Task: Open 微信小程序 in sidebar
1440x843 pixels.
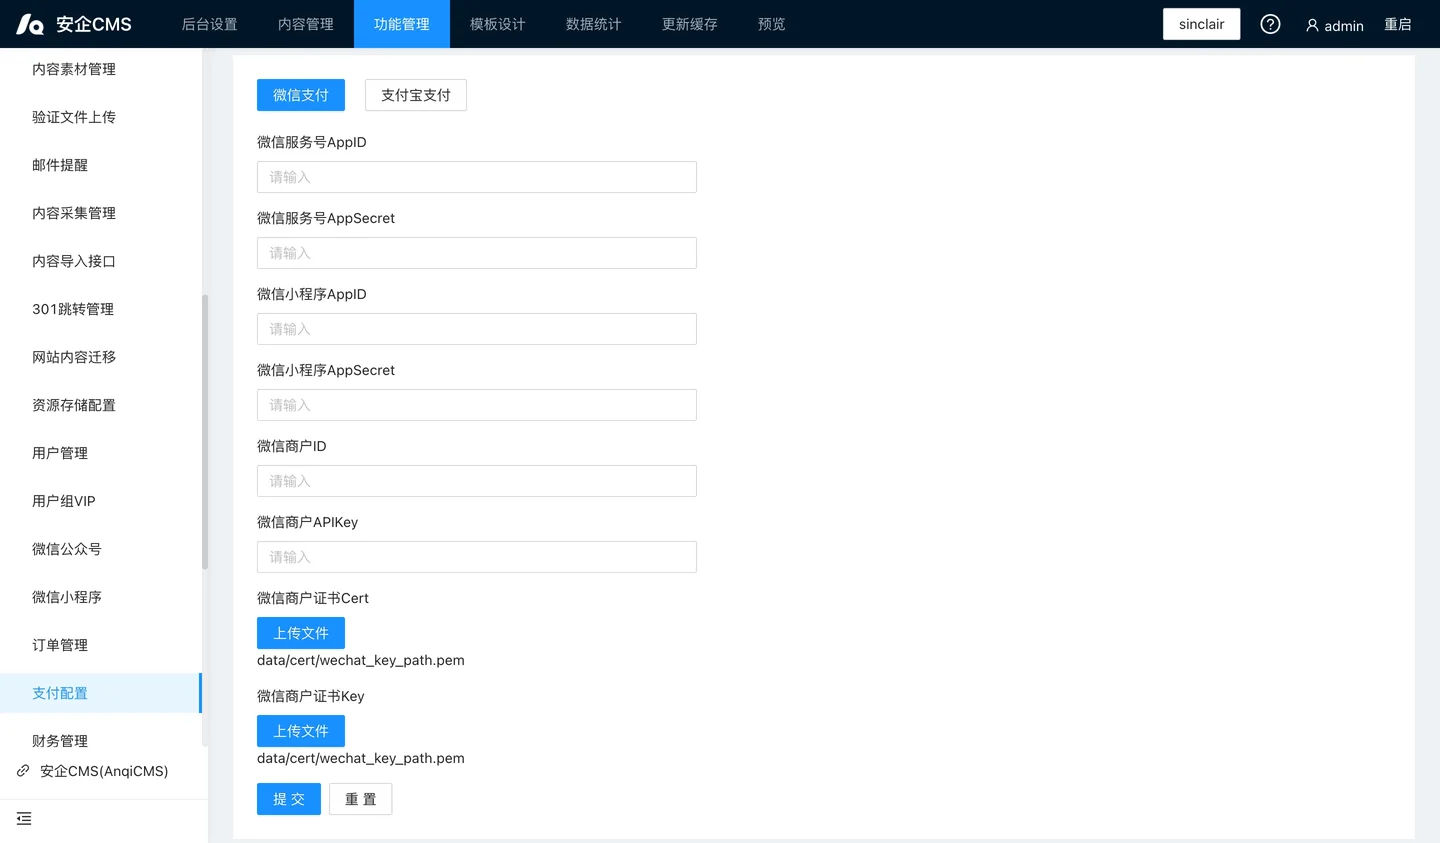Action: point(100,597)
